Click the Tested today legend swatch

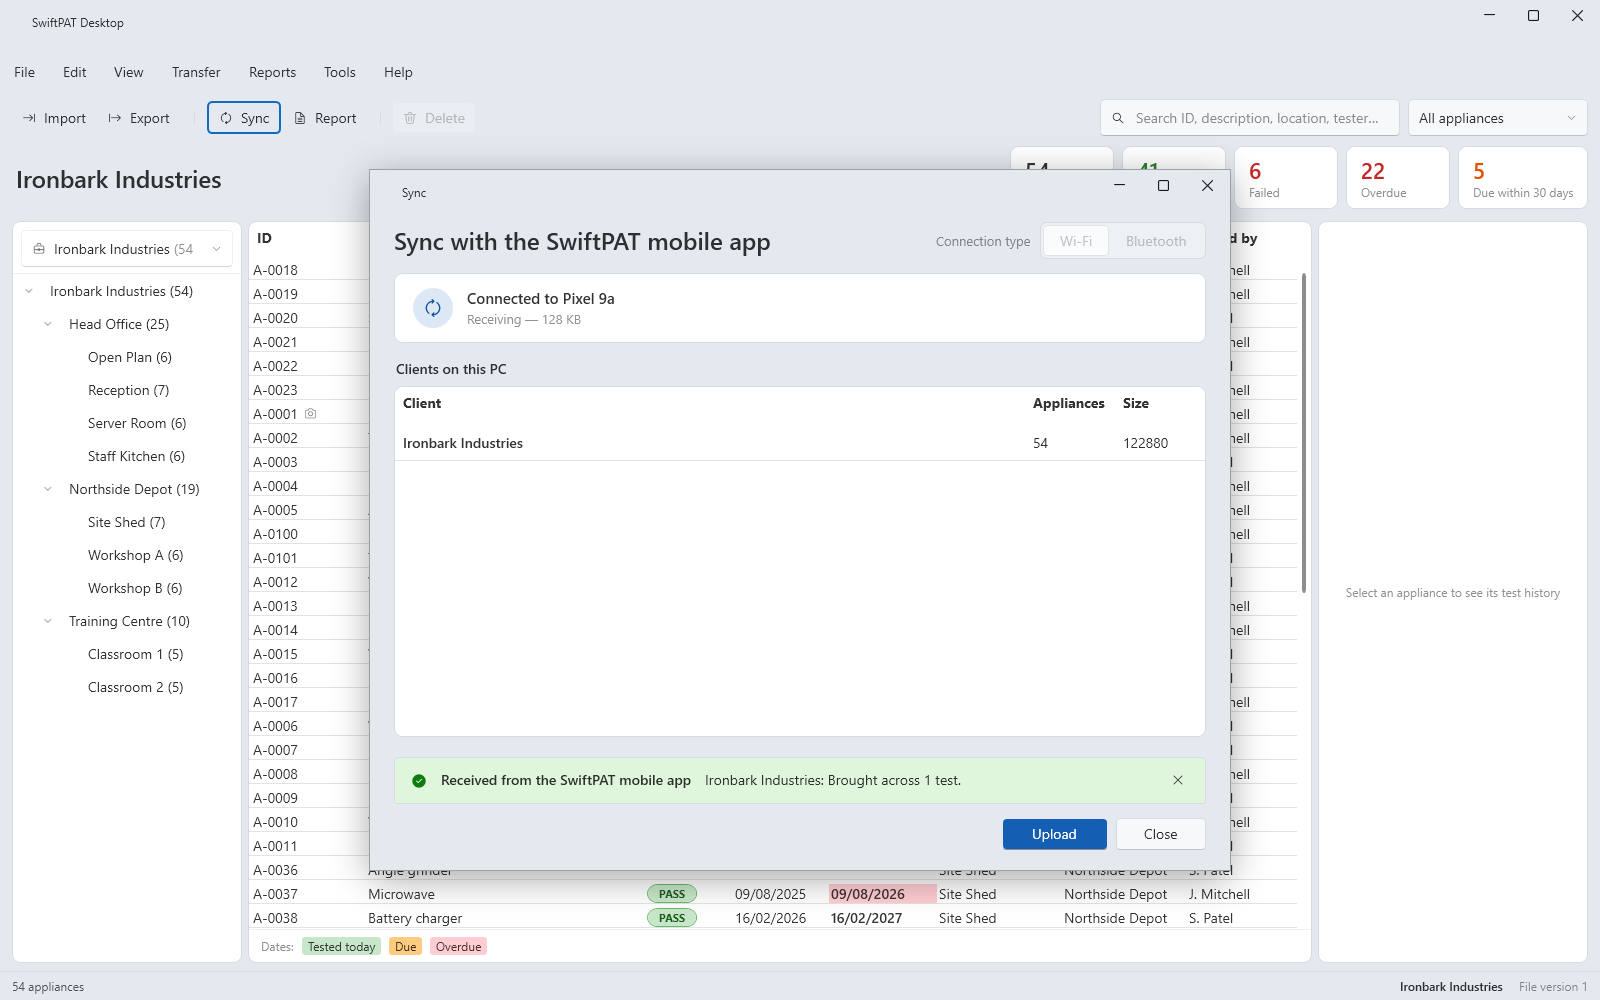pyautogui.click(x=341, y=947)
